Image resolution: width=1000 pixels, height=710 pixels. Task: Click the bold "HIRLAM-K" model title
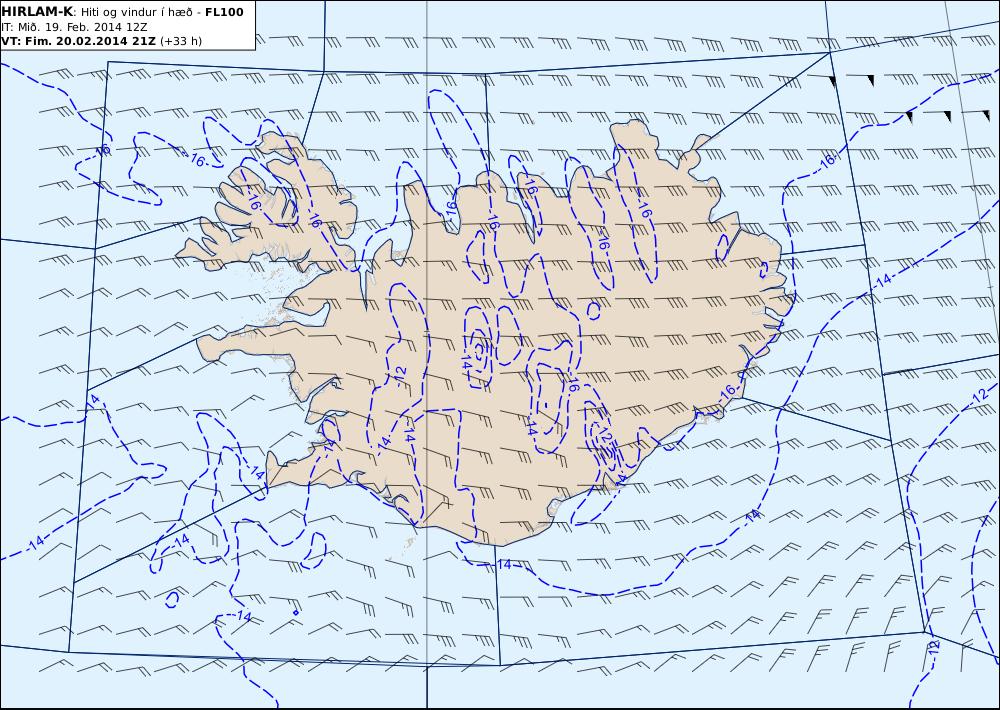click(x=37, y=12)
